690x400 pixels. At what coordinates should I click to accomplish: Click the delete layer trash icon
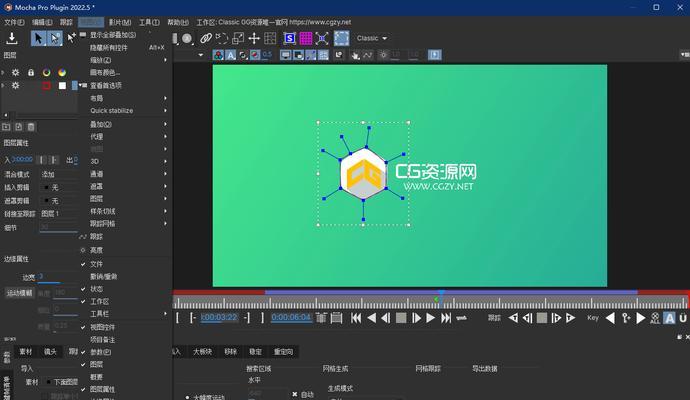[x=31, y=127]
